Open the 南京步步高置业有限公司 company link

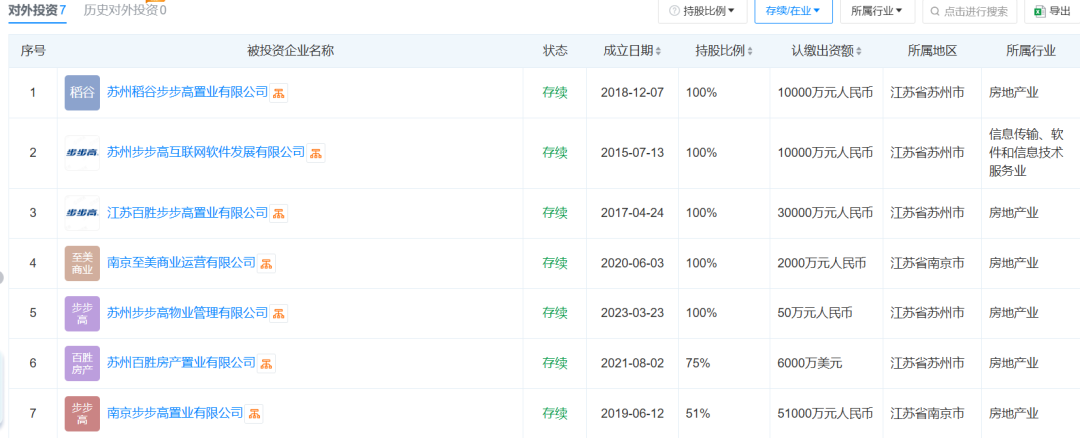(x=175, y=413)
